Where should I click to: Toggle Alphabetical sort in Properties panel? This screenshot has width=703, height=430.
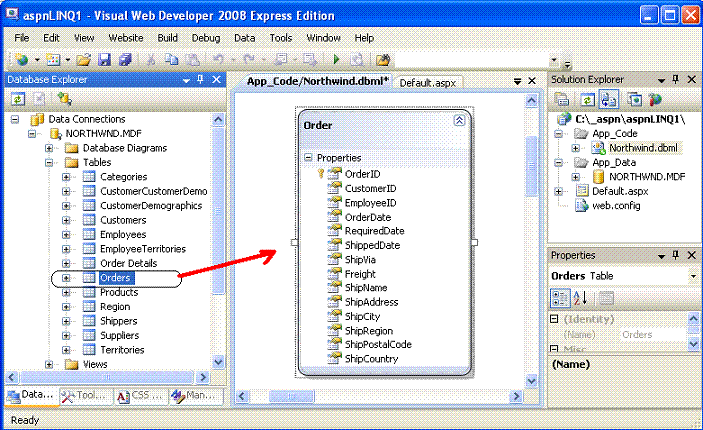580,298
